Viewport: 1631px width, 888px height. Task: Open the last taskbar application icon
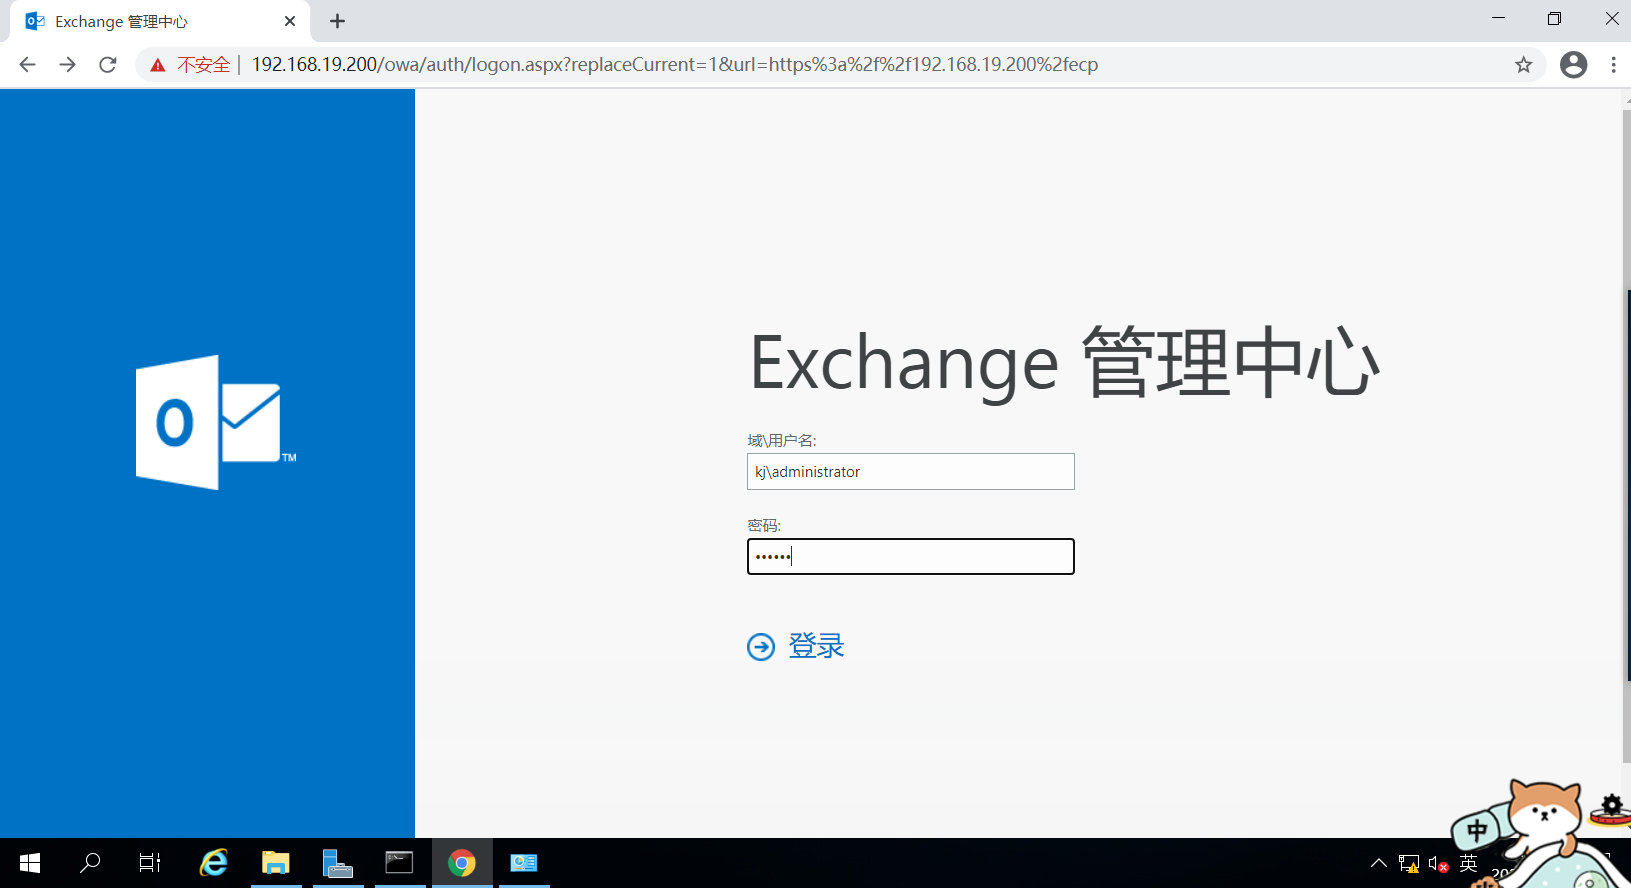click(x=524, y=863)
